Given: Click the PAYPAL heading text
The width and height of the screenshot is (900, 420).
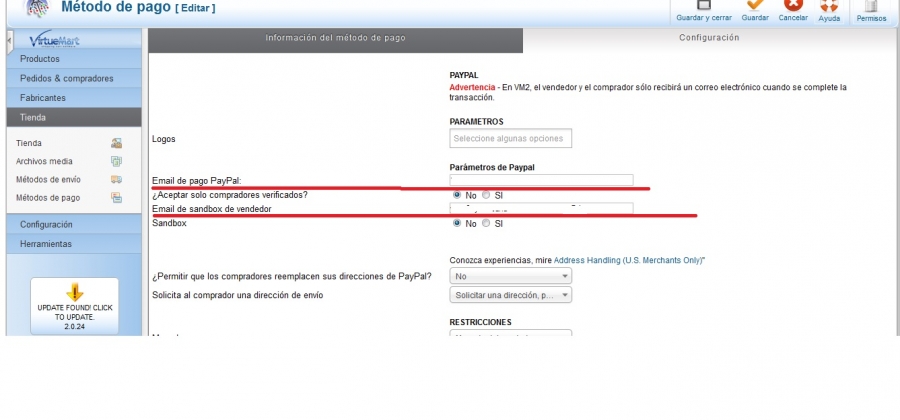Looking at the screenshot, I should [464, 75].
